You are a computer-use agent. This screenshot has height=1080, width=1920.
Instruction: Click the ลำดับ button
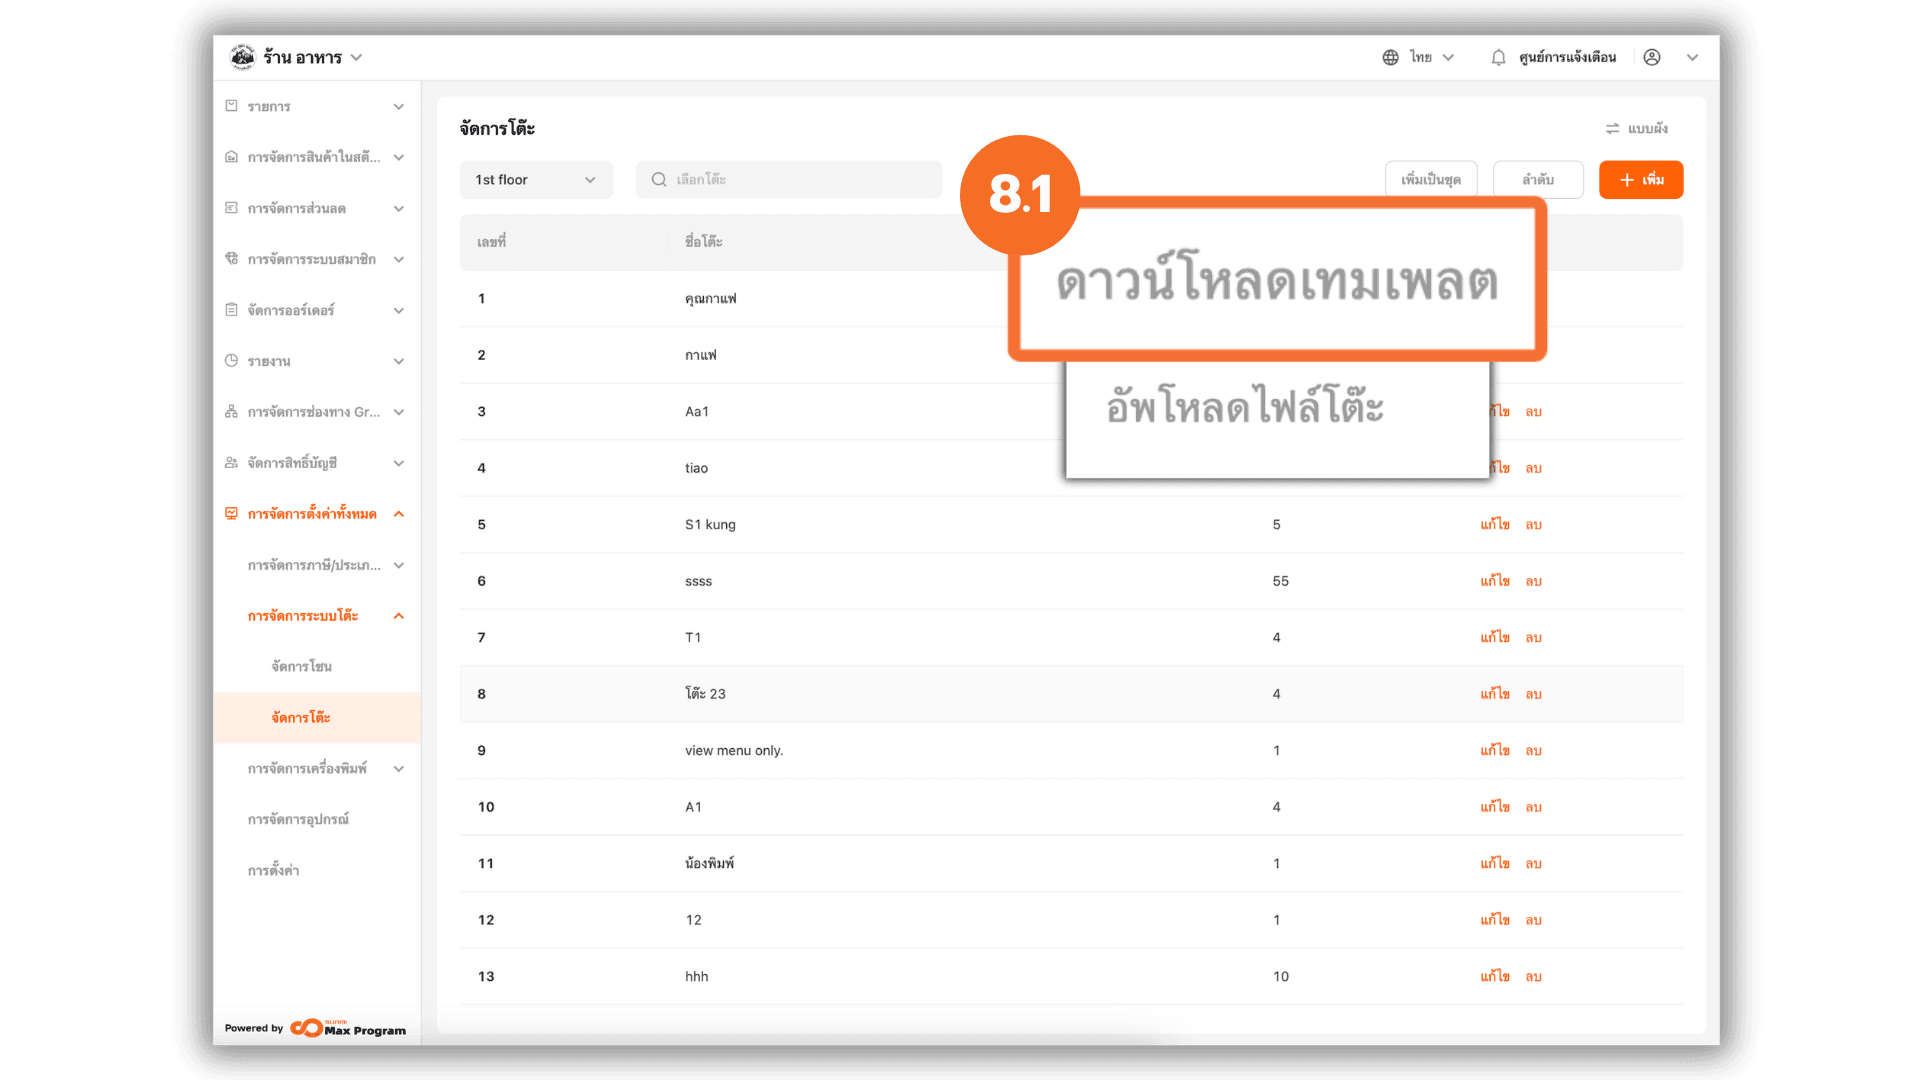pos(1537,180)
